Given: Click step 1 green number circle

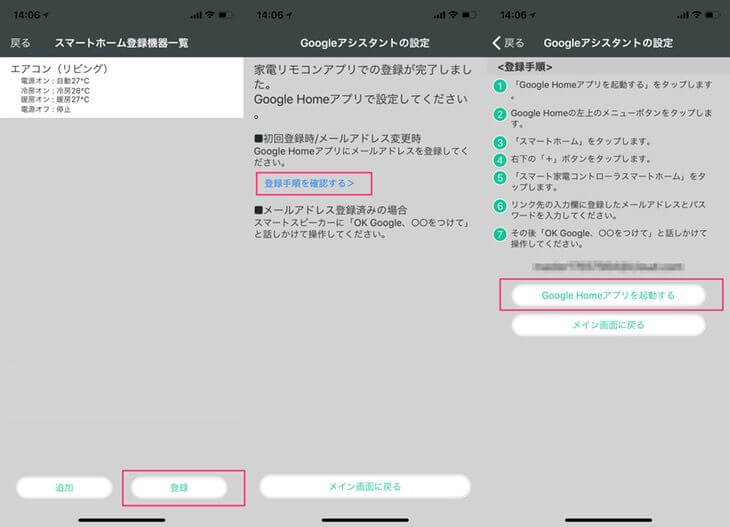Looking at the screenshot, I should tap(500, 86).
